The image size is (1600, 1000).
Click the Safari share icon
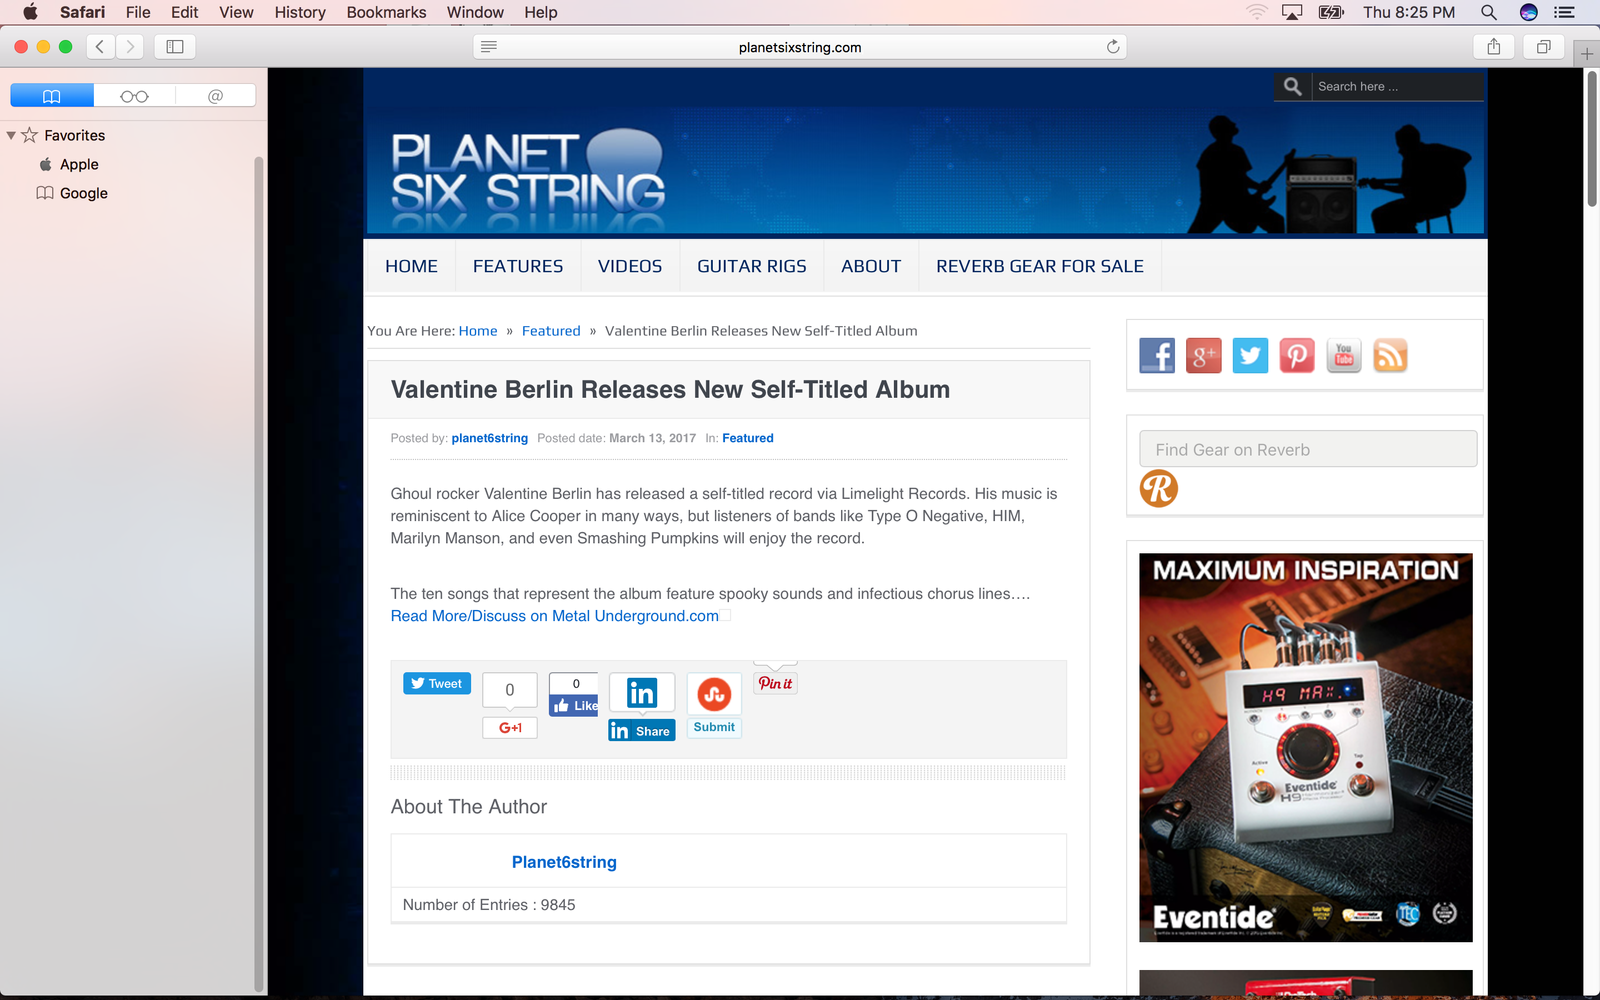click(1494, 47)
